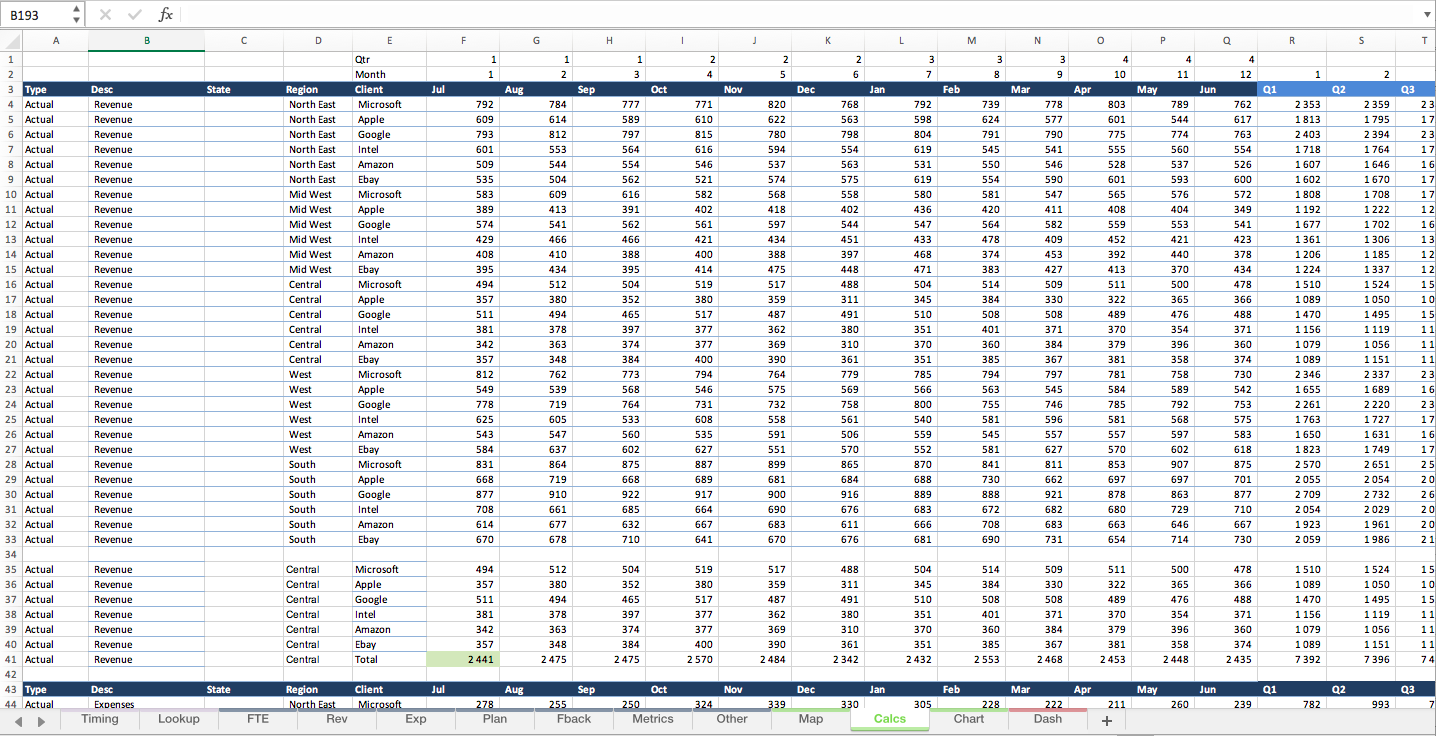The width and height of the screenshot is (1436, 736).
Task: Select the Calcs sheet tab
Action: coord(890,719)
